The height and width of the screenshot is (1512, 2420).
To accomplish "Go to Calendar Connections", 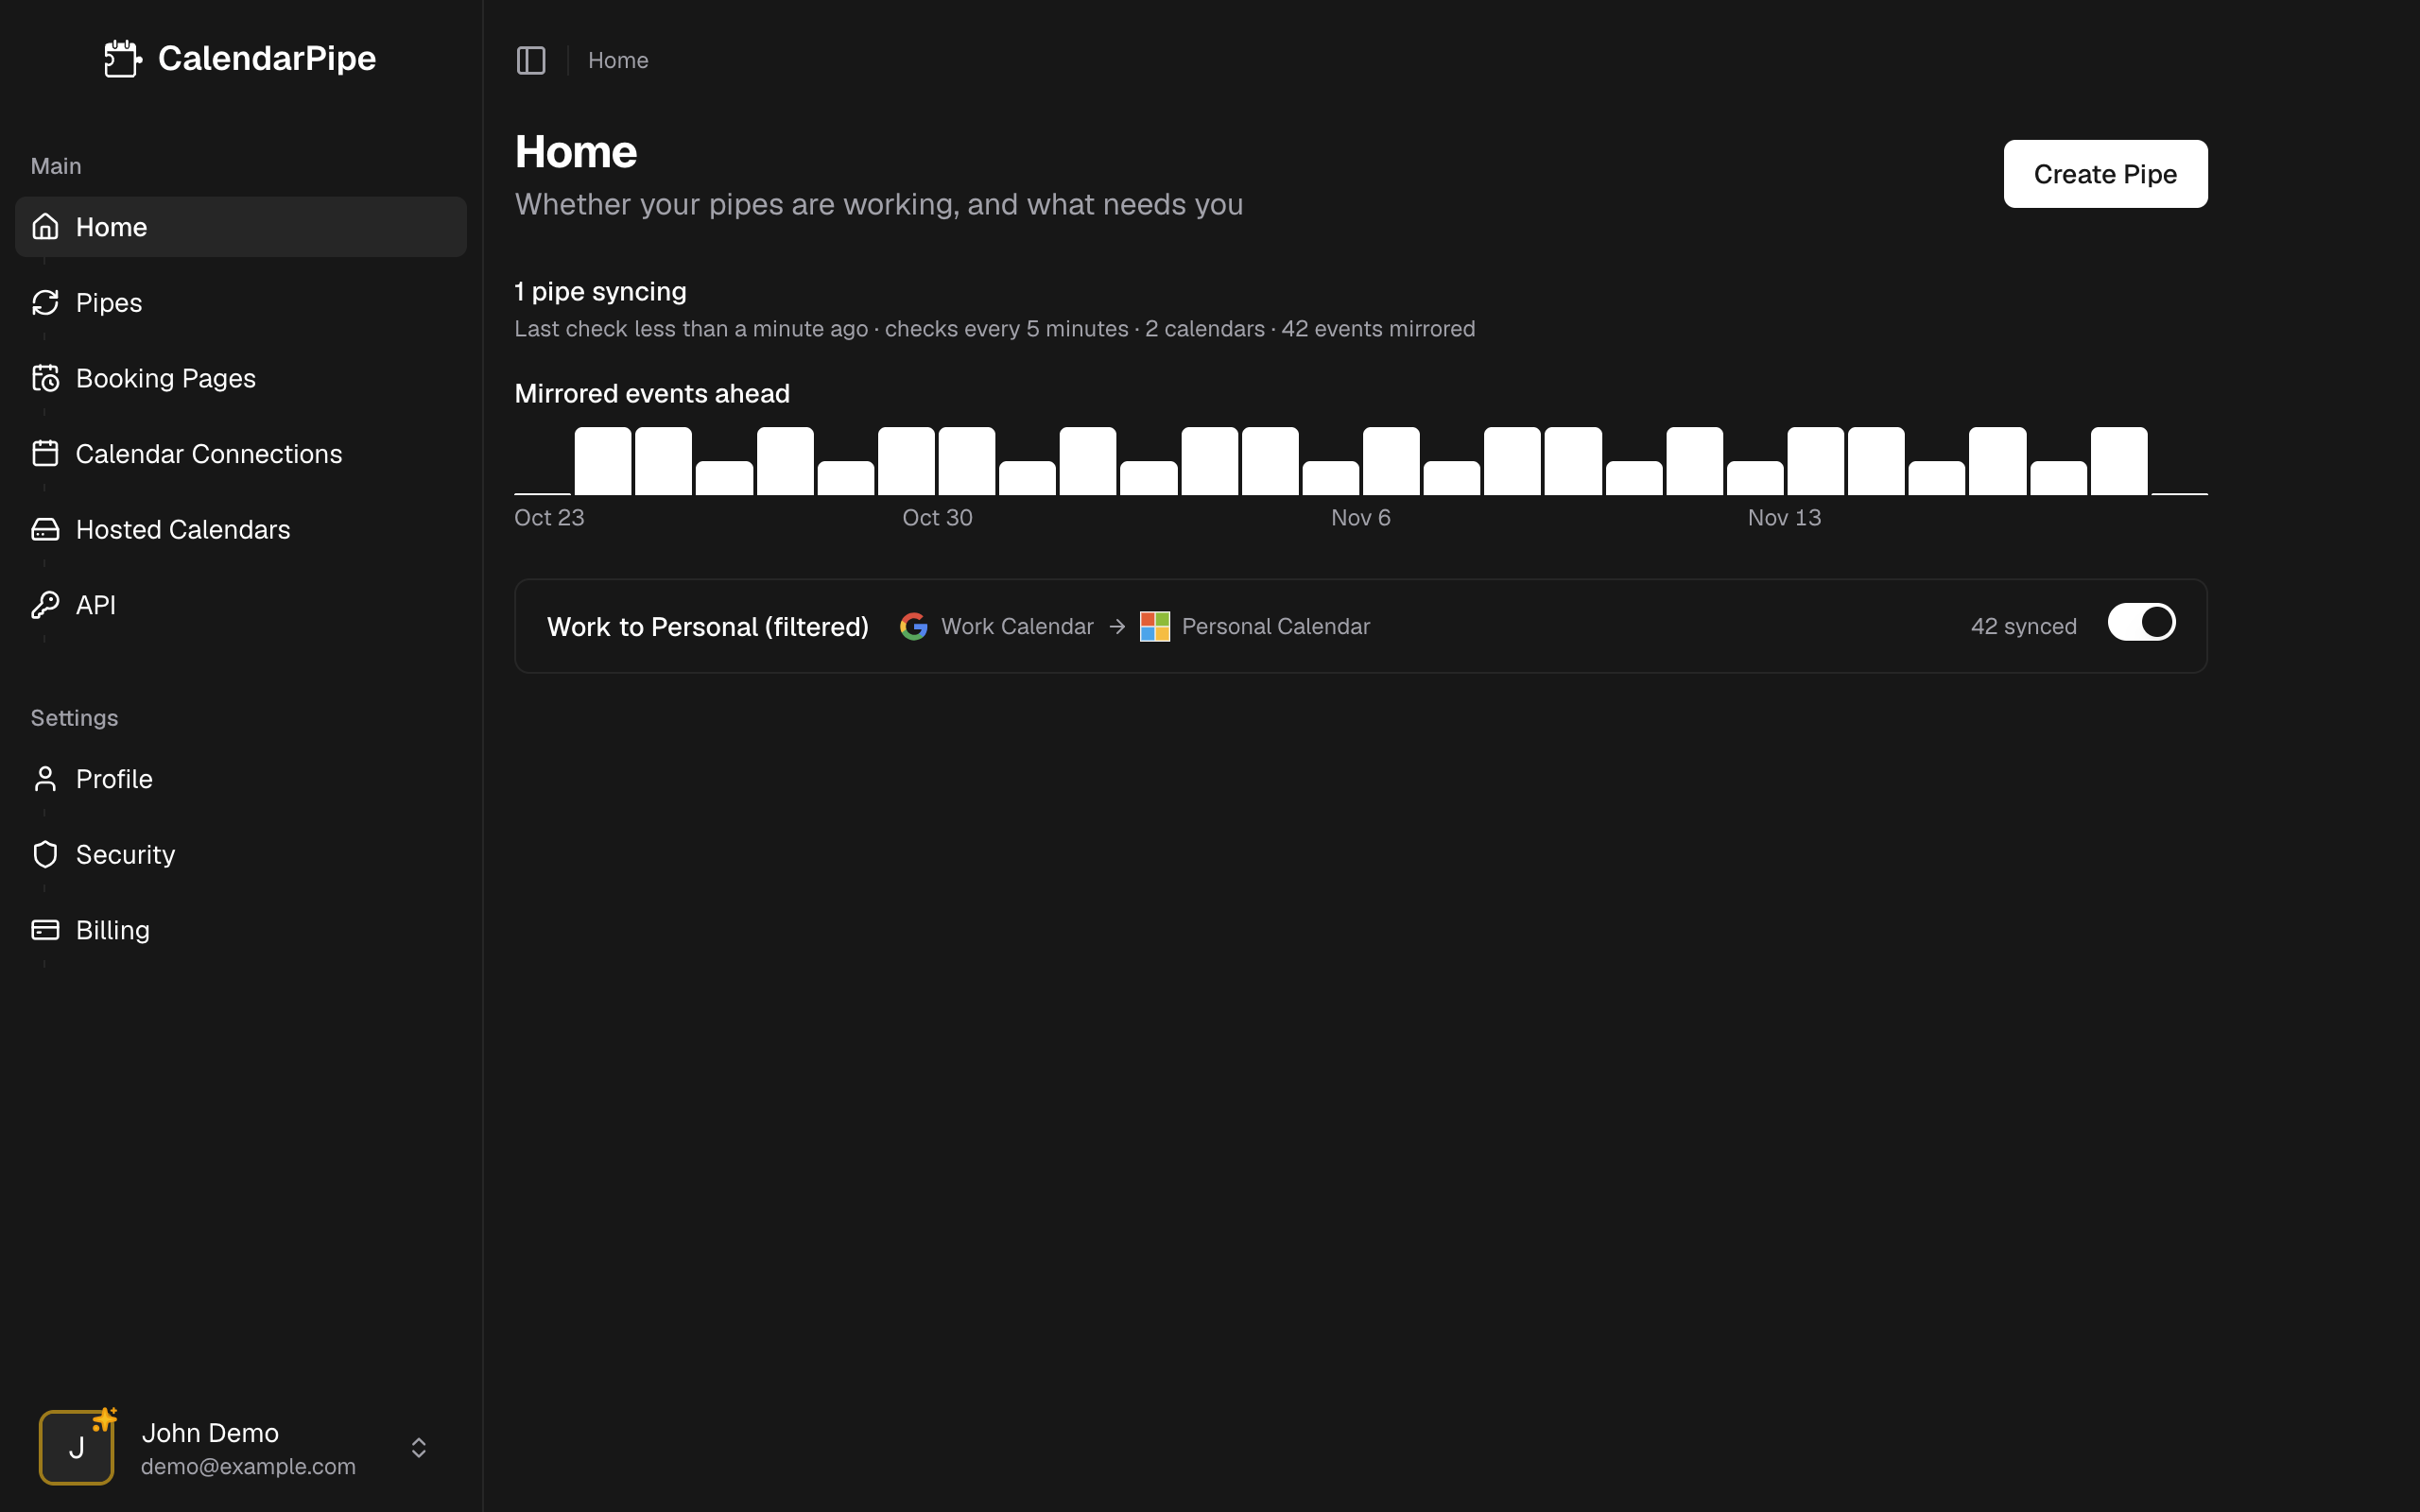I will (x=240, y=453).
